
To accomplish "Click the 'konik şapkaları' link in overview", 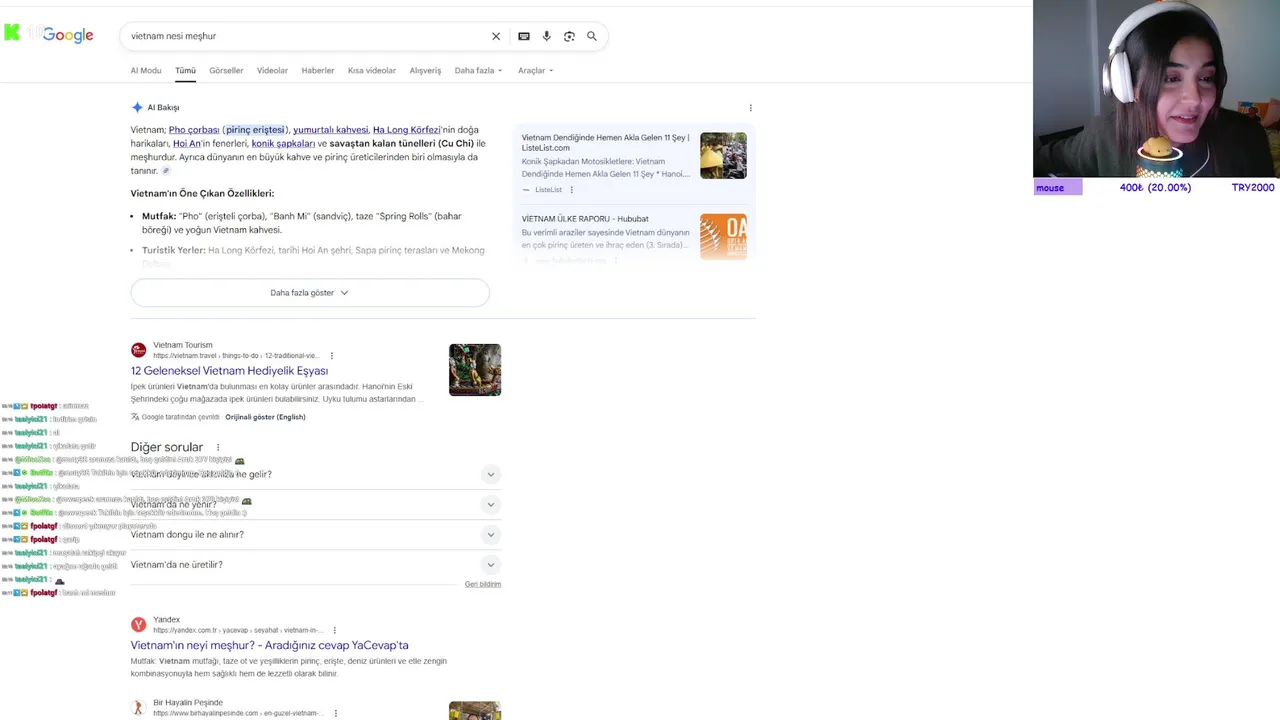I will [x=283, y=144].
